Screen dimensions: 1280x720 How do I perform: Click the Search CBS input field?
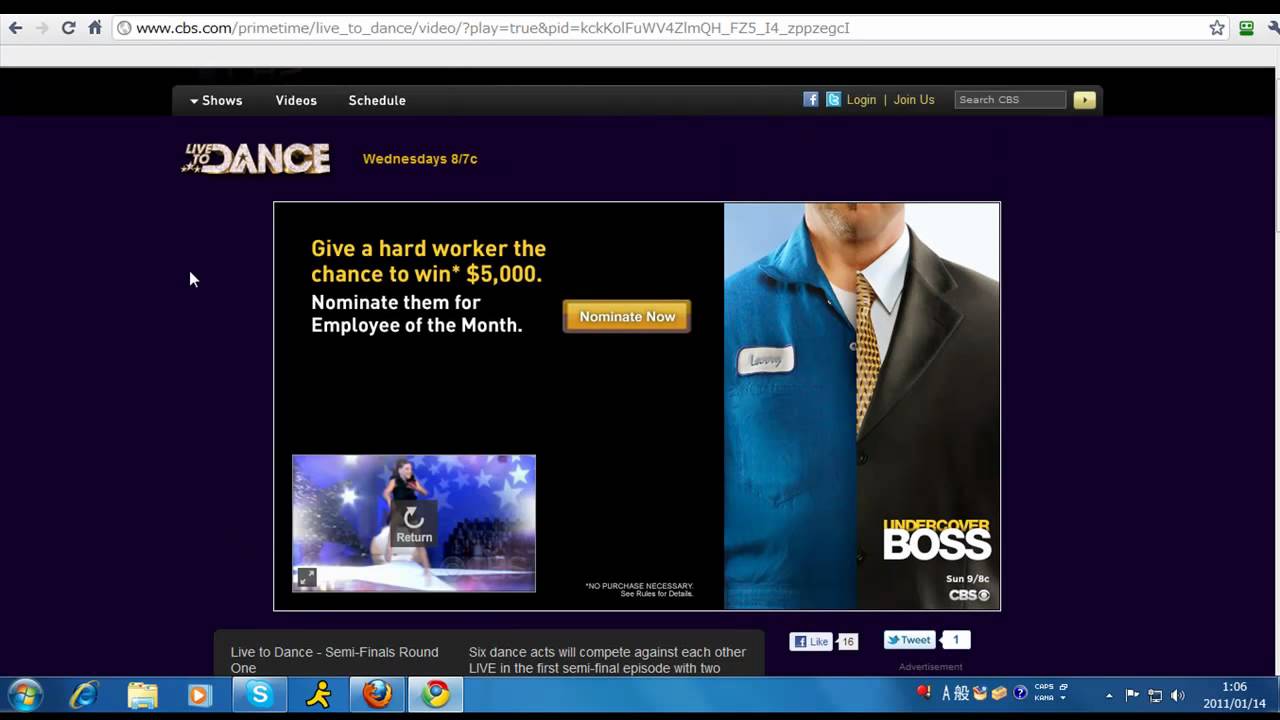click(x=1010, y=99)
